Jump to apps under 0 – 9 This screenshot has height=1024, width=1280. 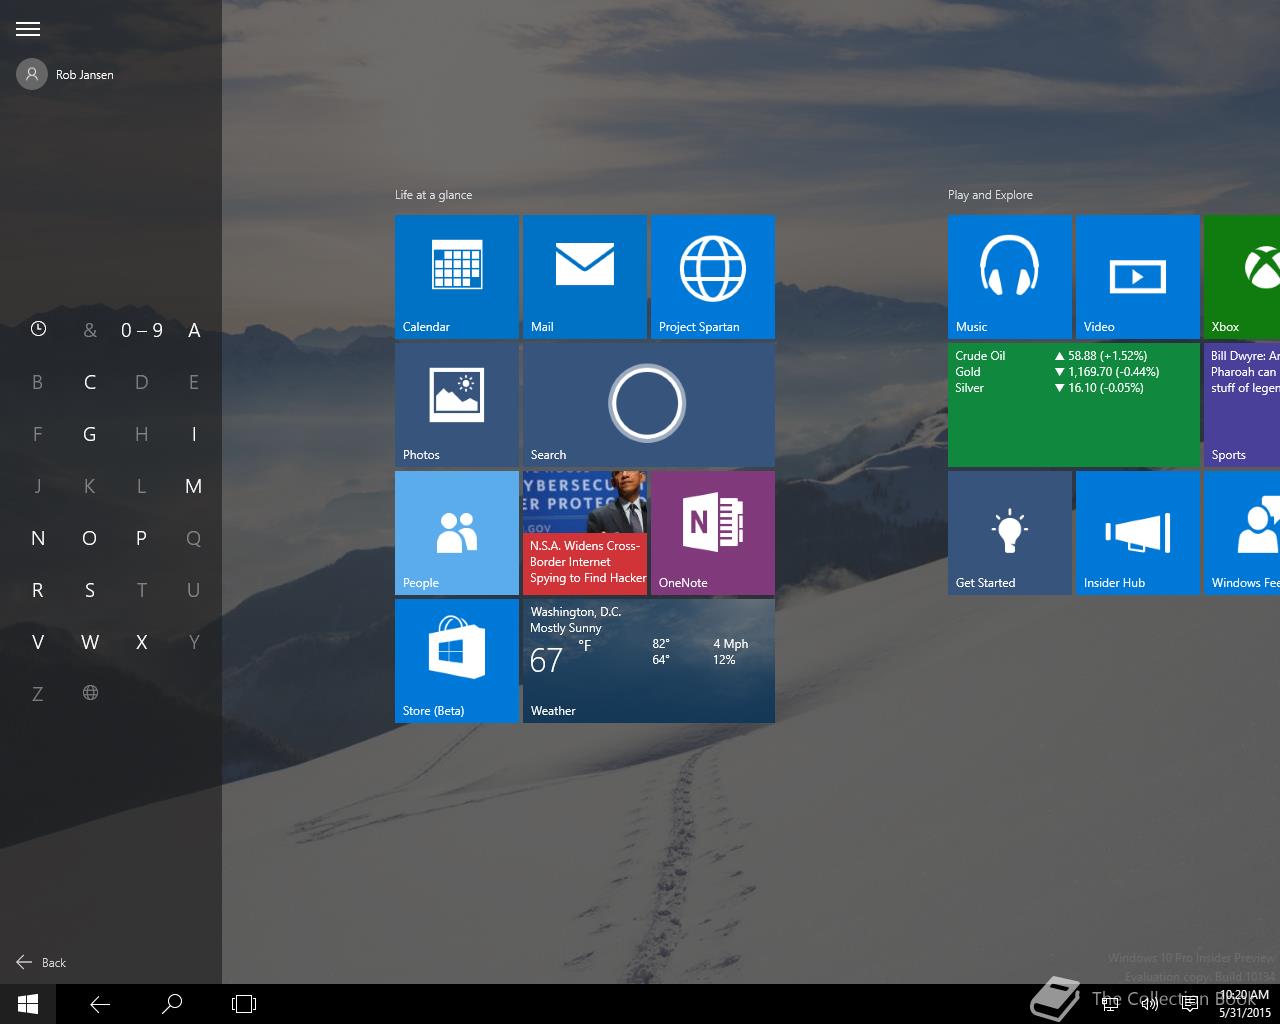[142, 330]
